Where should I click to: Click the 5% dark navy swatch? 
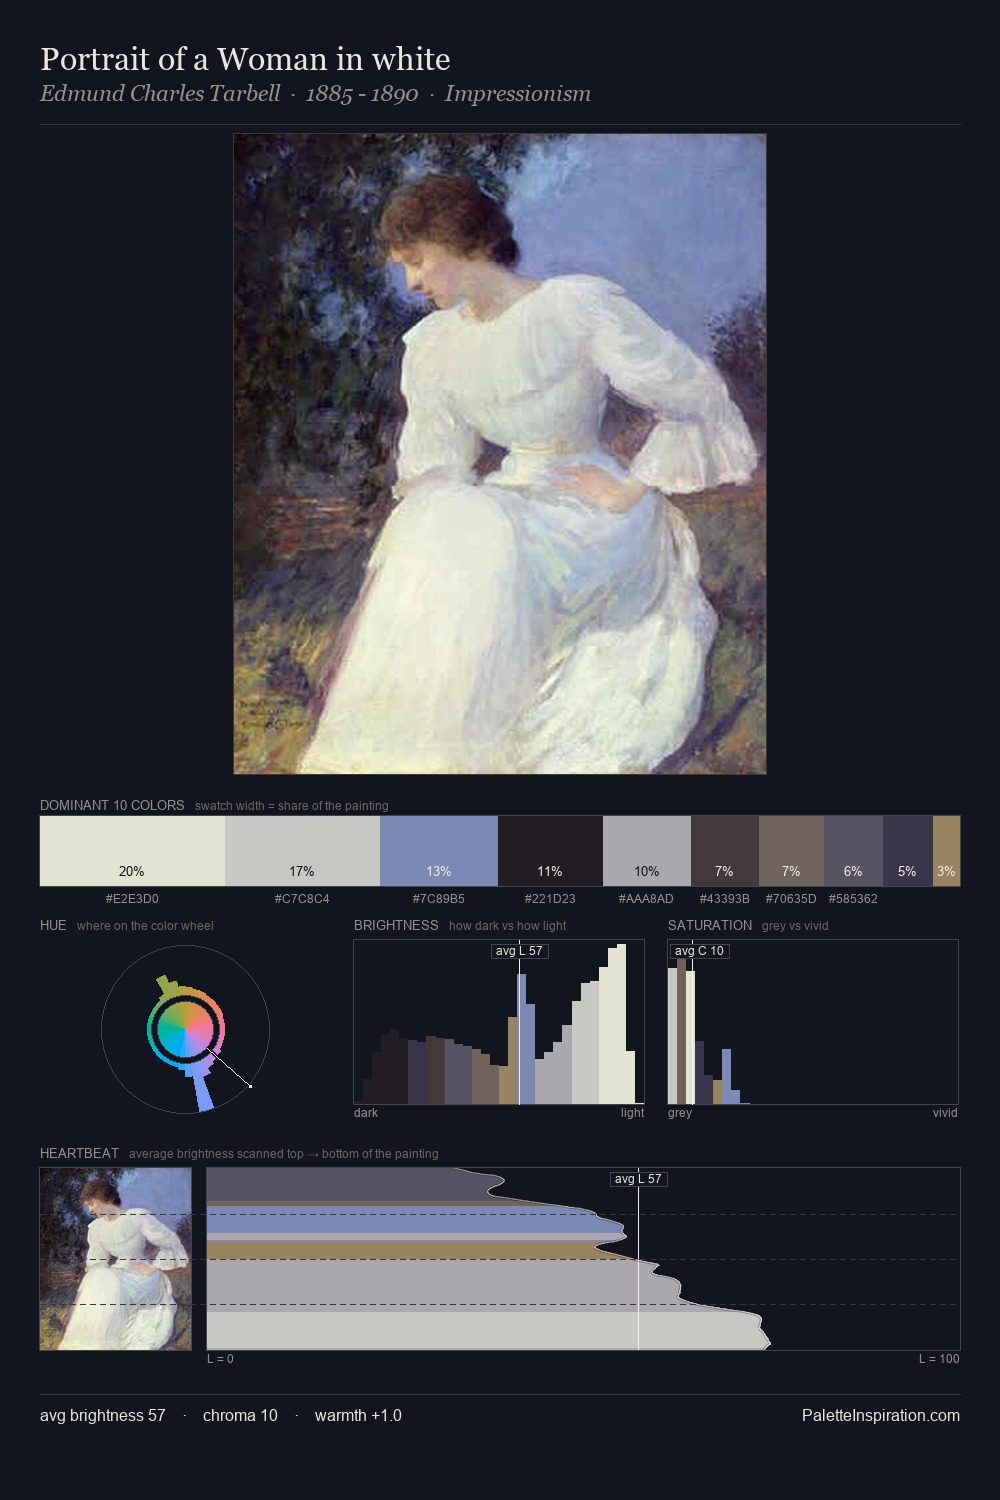point(907,851)
